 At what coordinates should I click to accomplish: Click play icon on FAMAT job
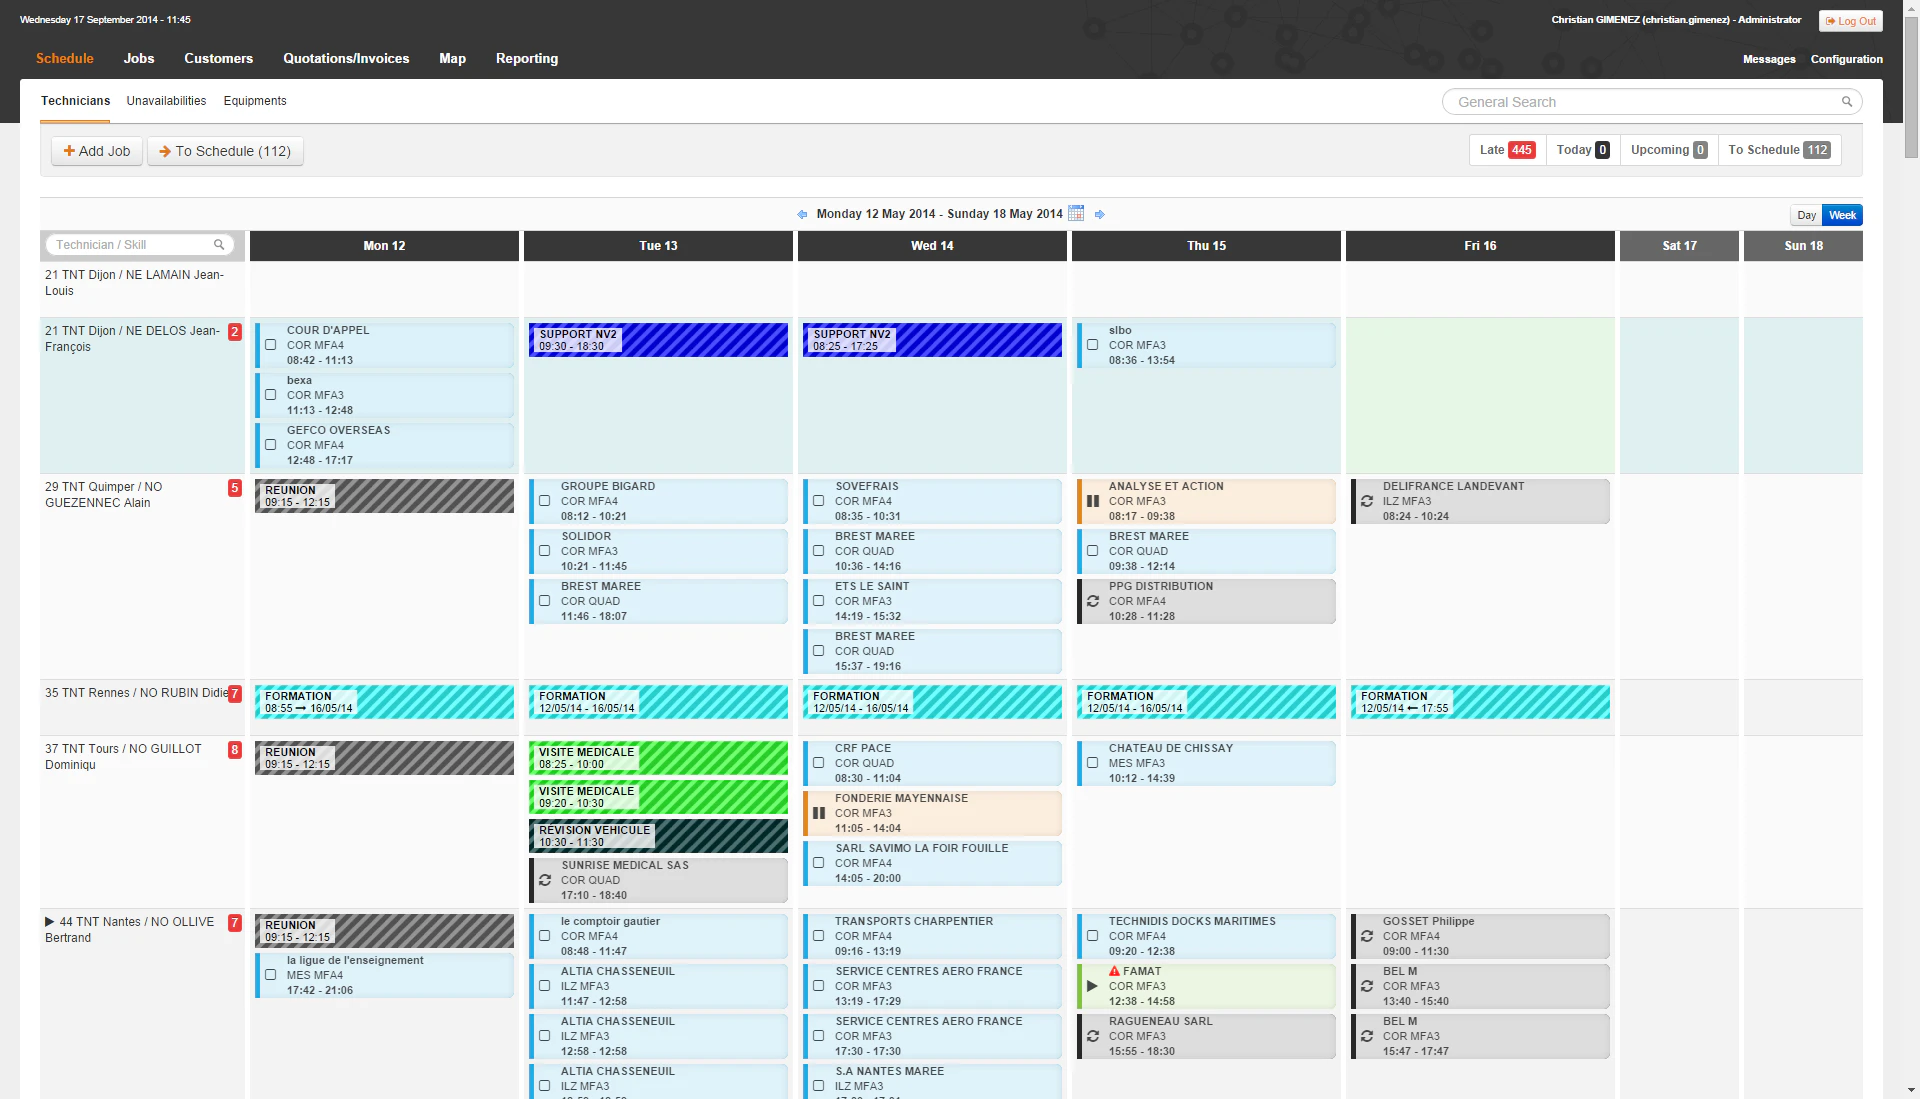tap(1093, 986)
